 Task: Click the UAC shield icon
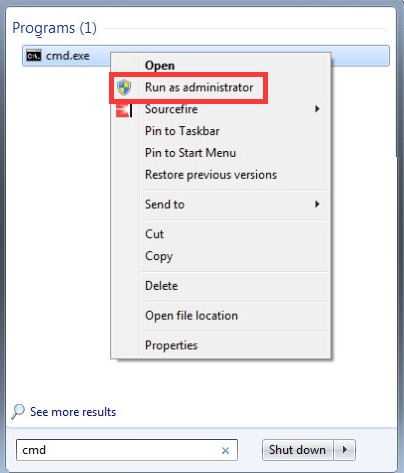click(124, 87)
